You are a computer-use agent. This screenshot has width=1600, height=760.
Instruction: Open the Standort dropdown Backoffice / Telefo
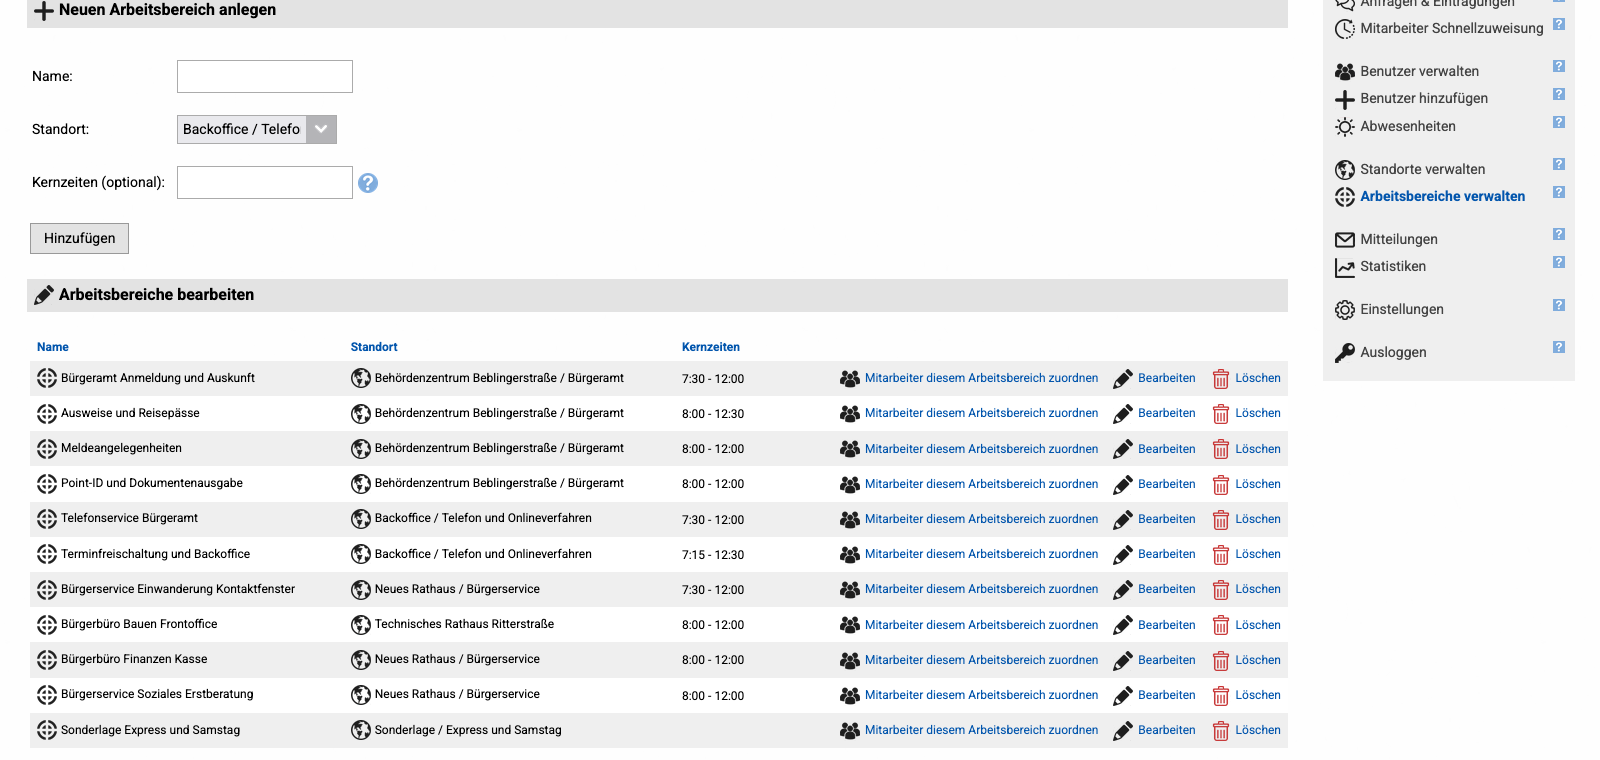point(257,130)
